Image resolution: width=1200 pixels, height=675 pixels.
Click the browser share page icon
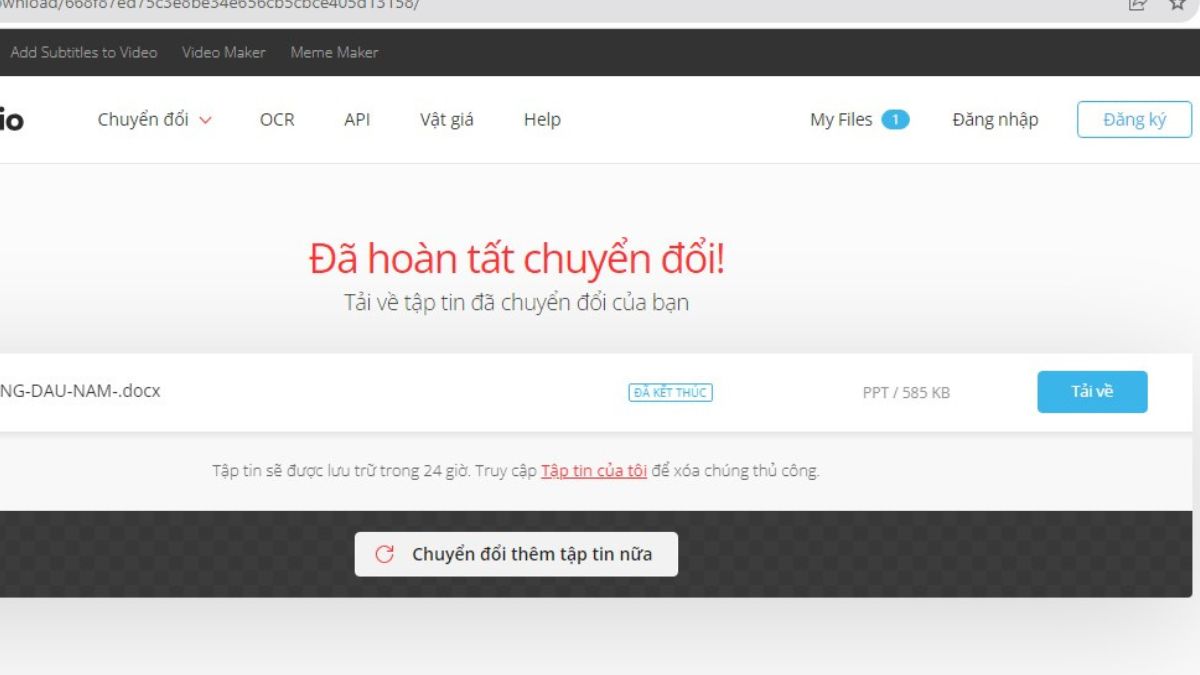[x=1137, y=4]
